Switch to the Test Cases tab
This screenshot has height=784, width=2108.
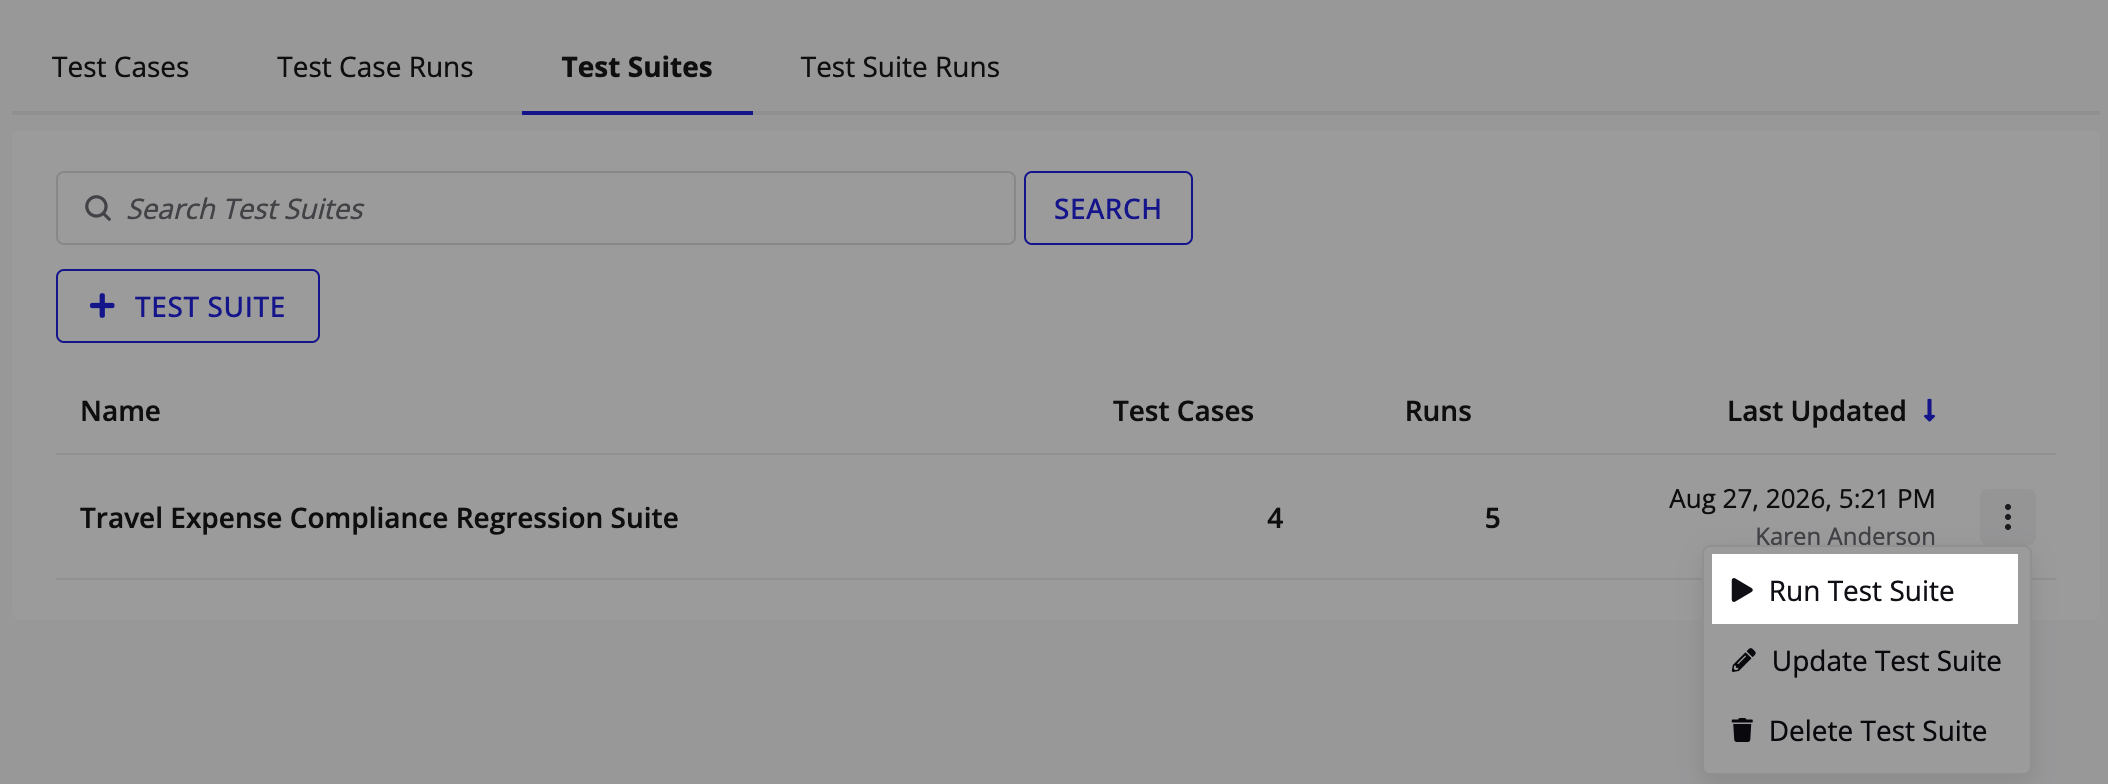(120, 67)
